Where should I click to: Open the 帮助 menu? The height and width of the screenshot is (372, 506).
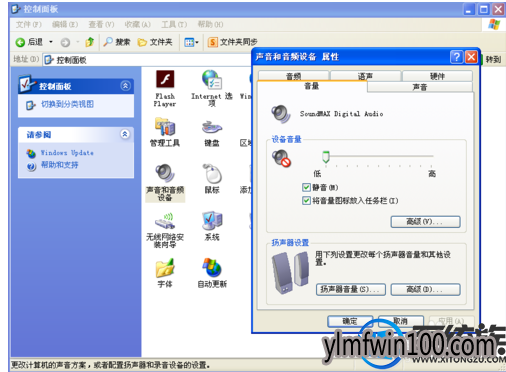pyautogui.click(x=210, y=24)
